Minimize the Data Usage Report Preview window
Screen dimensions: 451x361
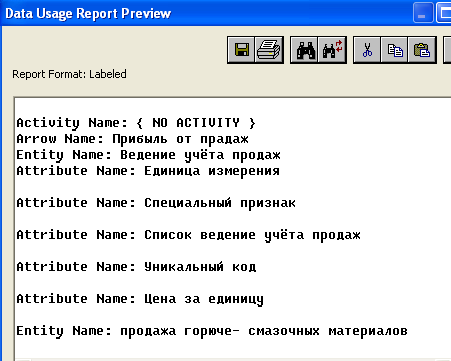[x=423, y=13]
